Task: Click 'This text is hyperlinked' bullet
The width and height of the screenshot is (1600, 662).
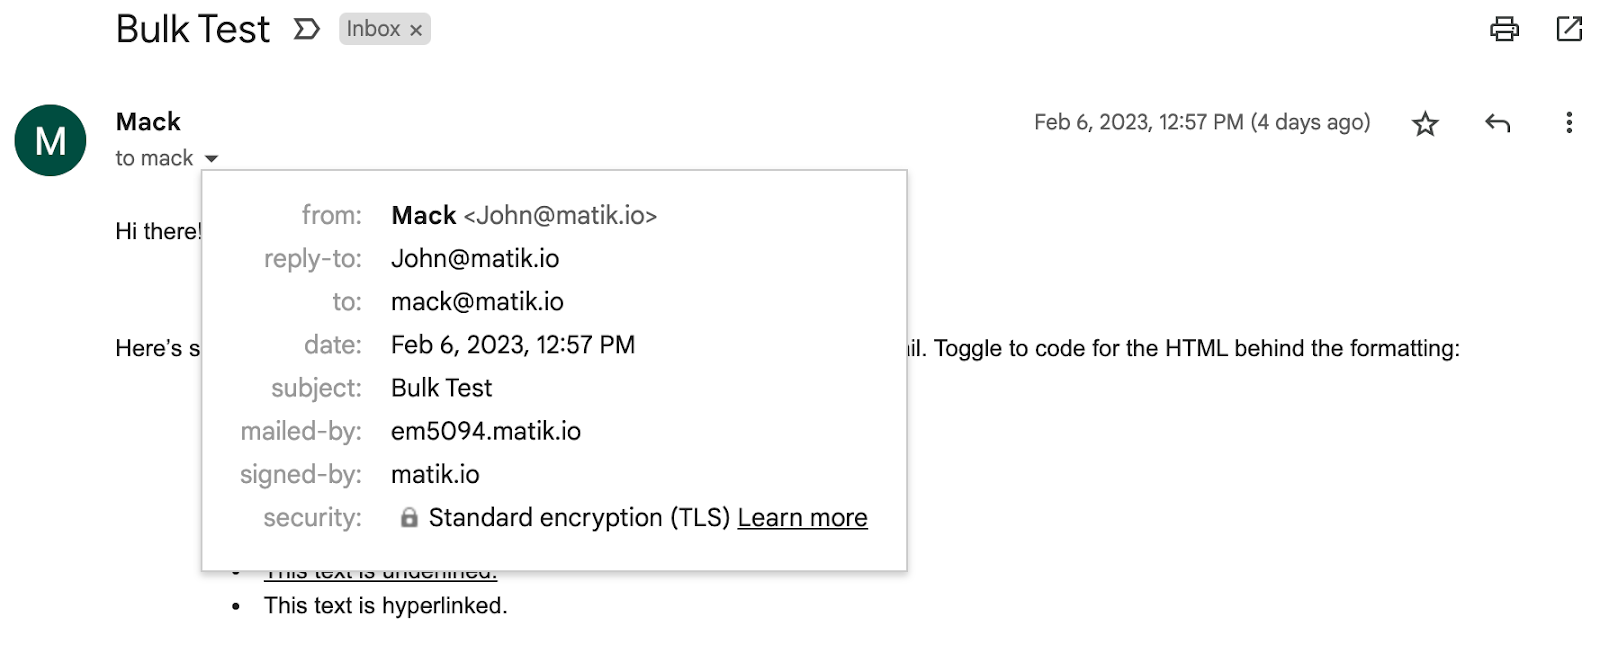Action: (x=385, y=606)
